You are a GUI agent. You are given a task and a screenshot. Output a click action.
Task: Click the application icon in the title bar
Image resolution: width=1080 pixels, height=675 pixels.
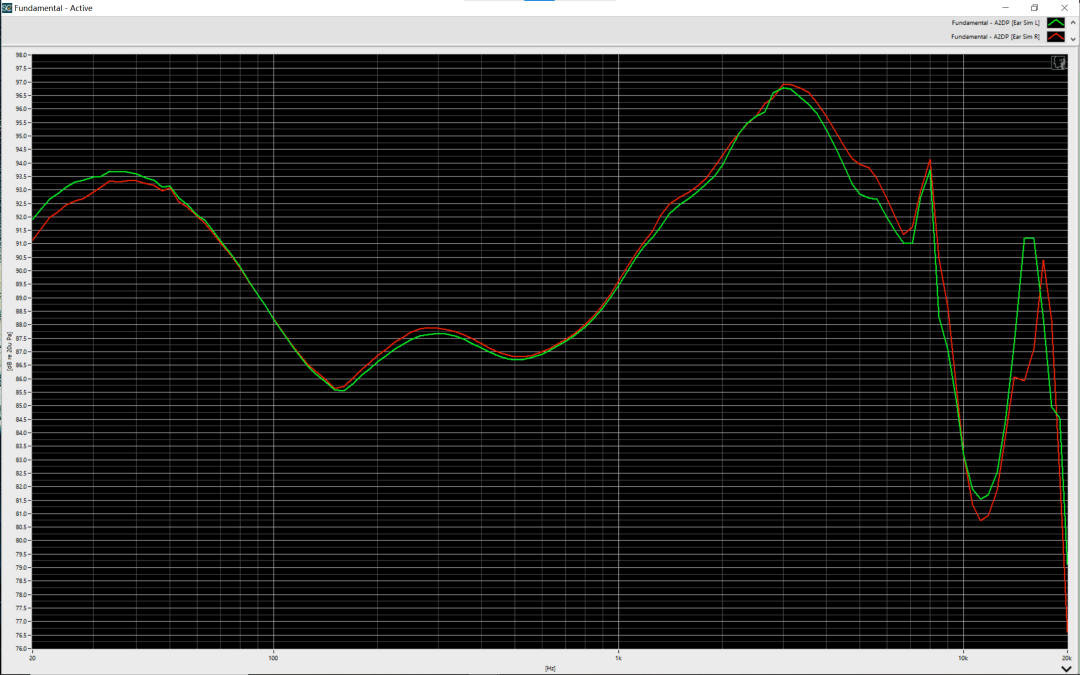6,8
